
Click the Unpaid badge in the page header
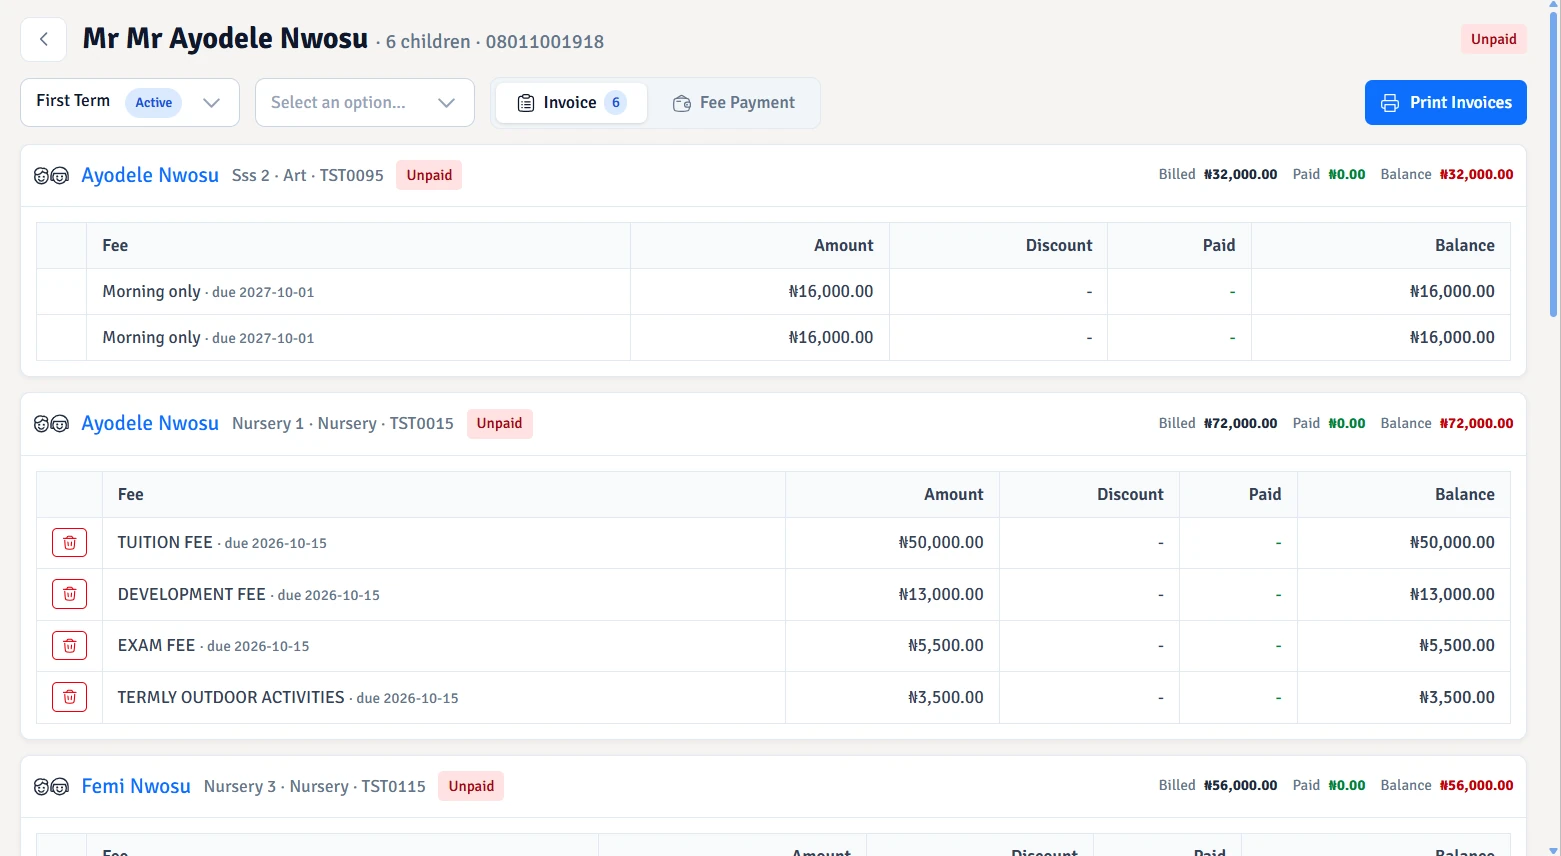tap(1493, 39)
